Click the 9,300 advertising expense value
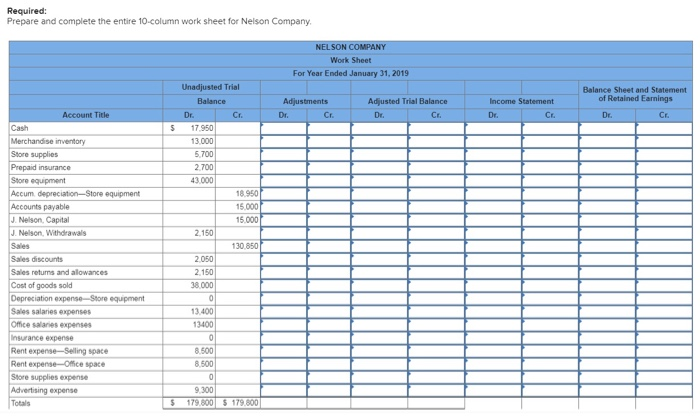 coord(204,390)
